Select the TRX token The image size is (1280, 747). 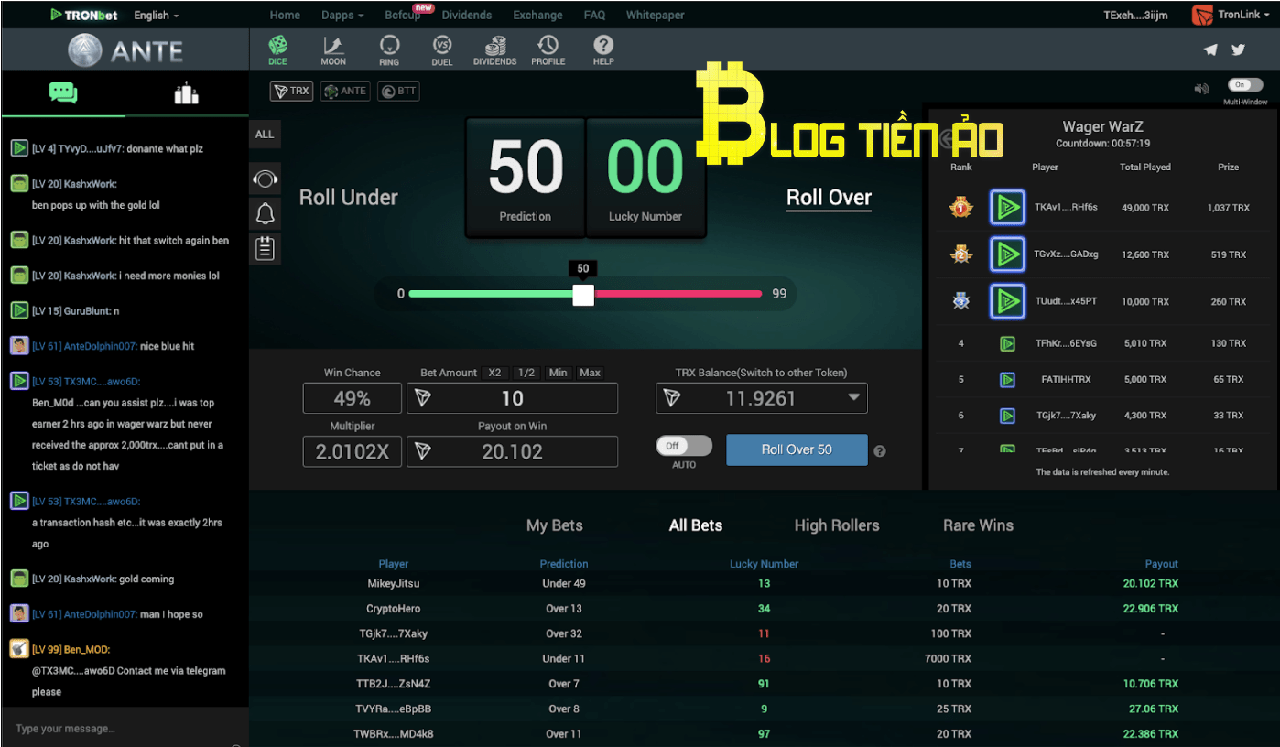pos(292,91)
